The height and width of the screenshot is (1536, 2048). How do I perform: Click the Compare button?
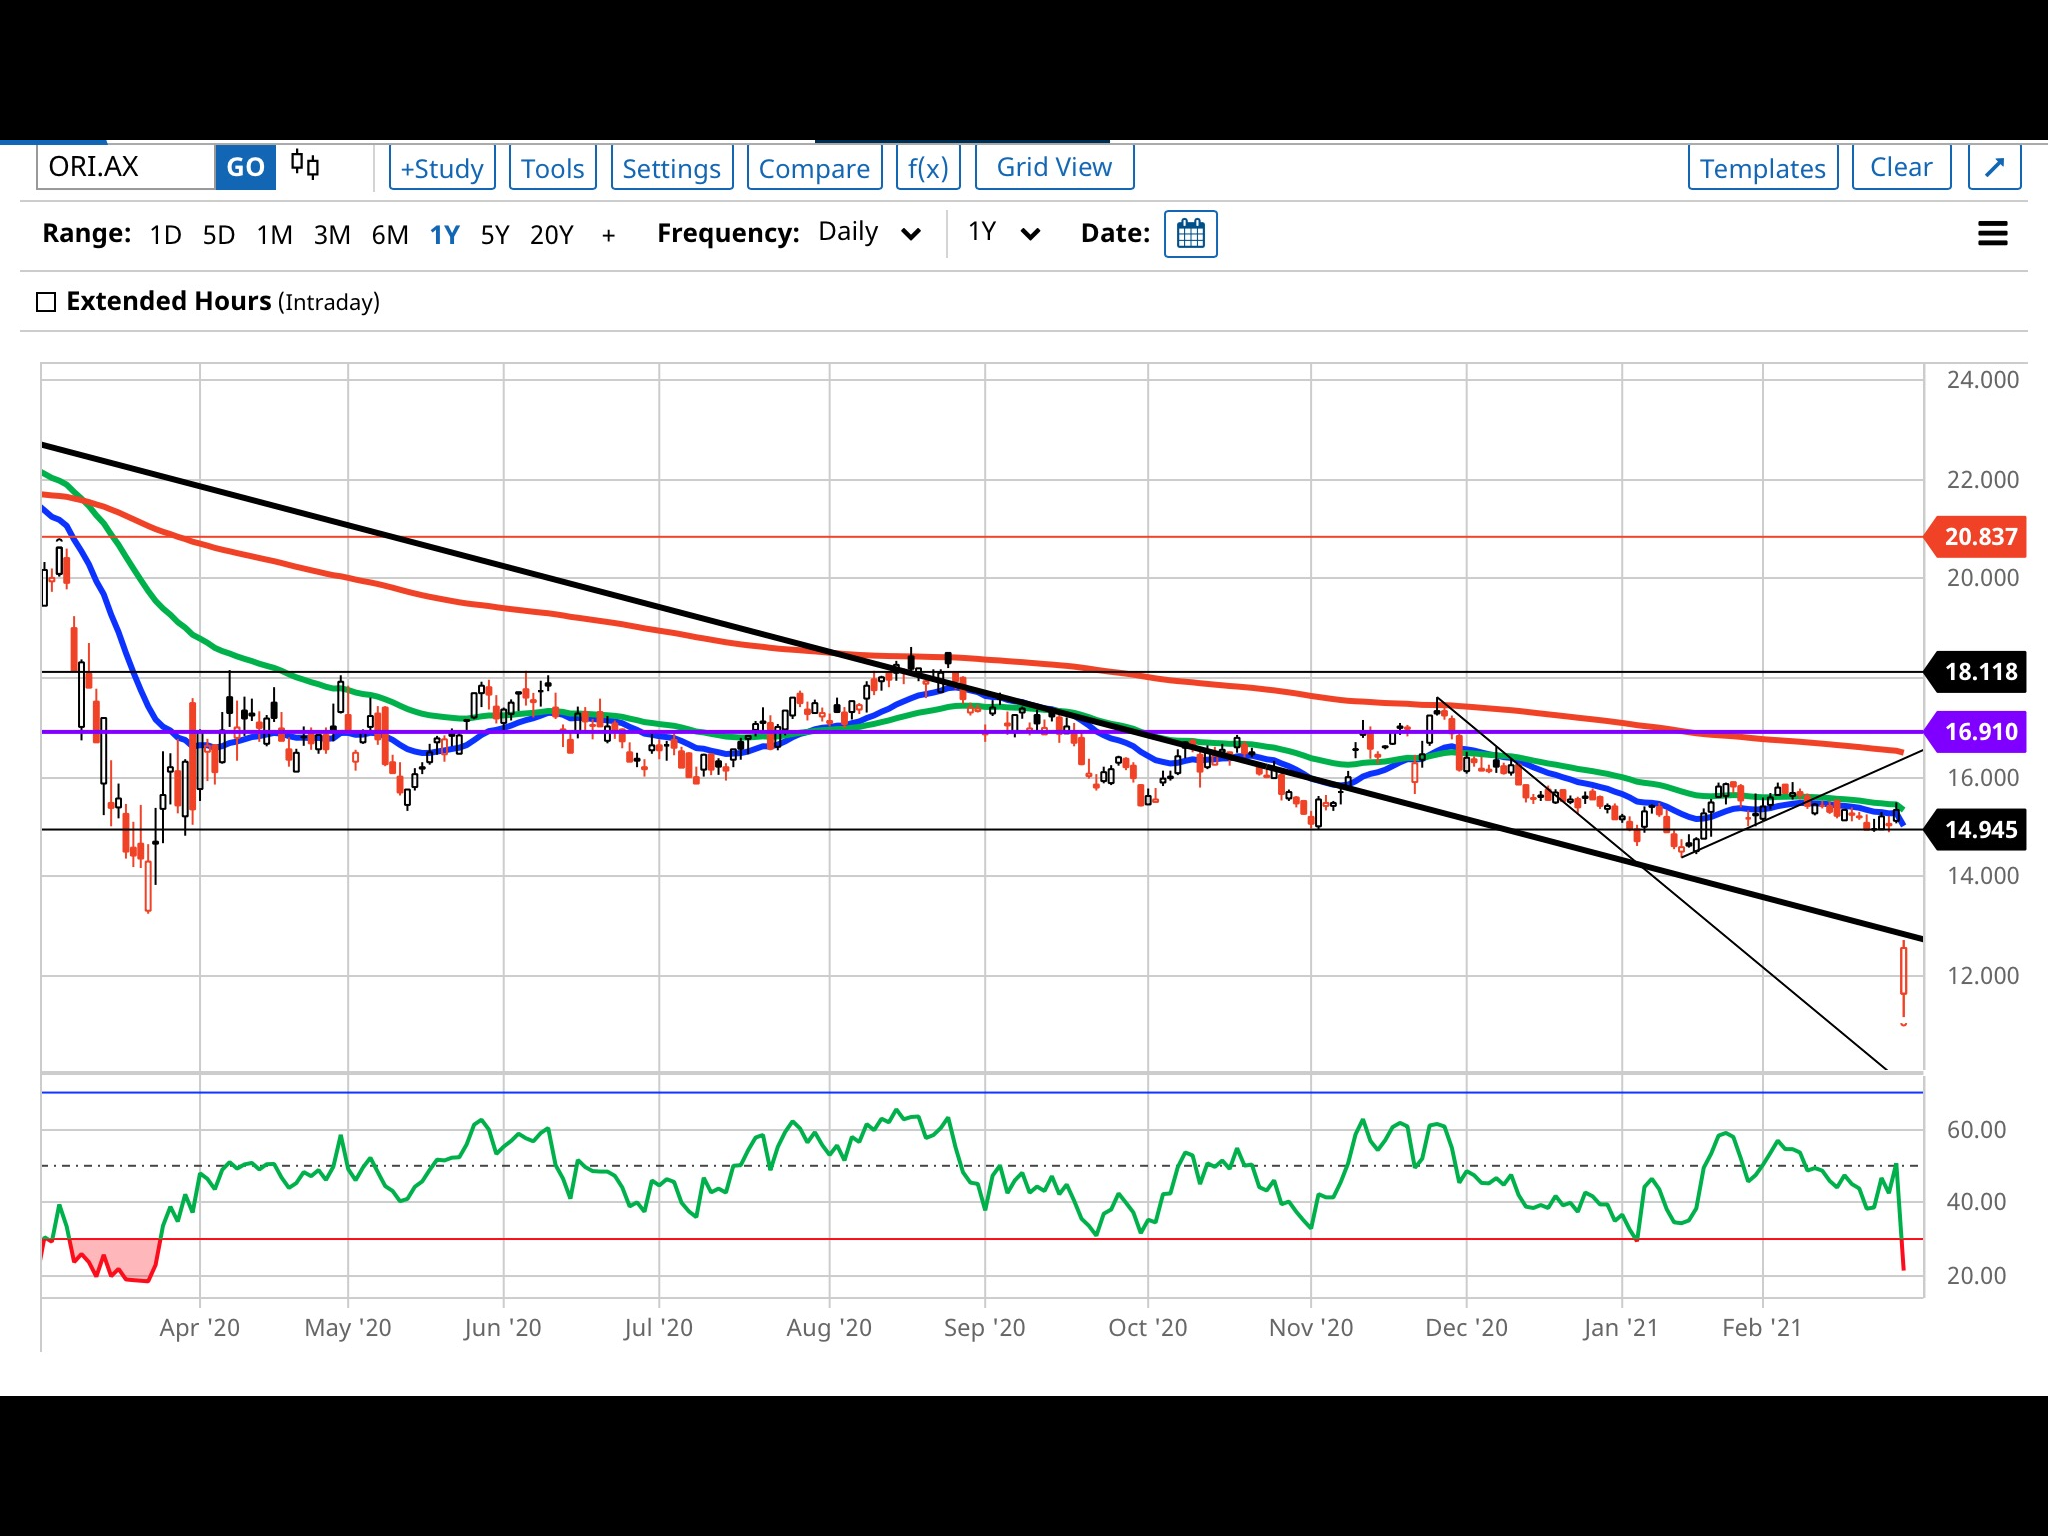[x=814, y=167]
